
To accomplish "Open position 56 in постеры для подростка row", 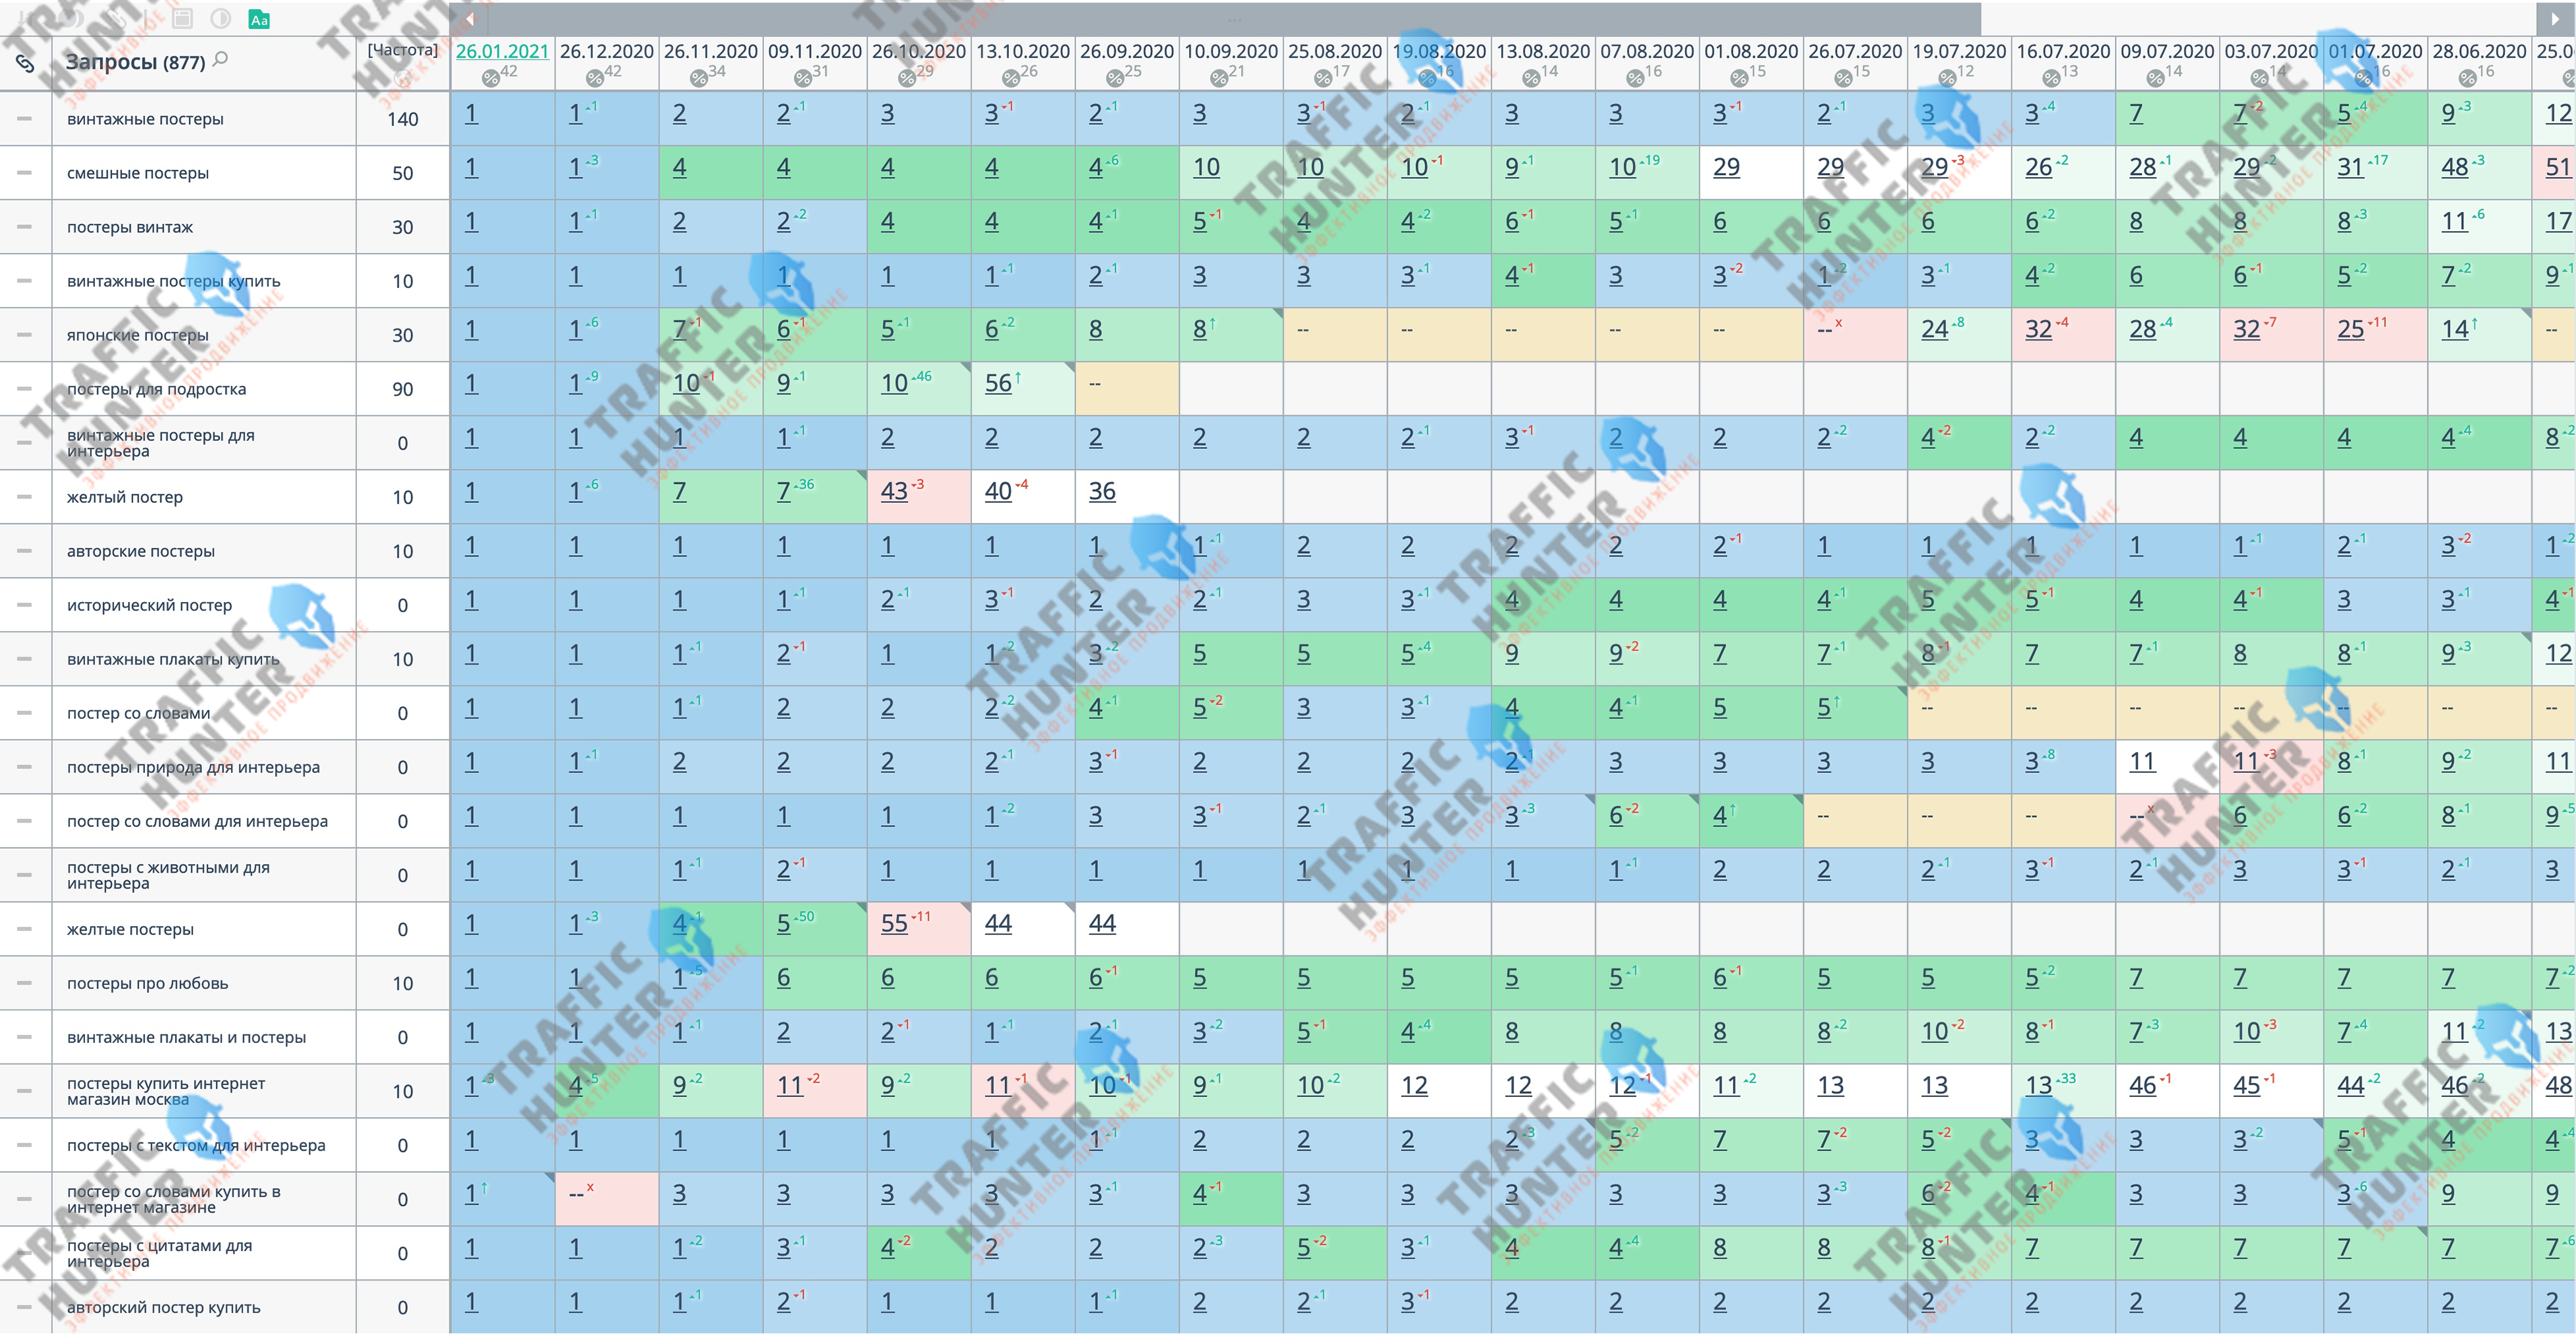I will click(998, 384).
